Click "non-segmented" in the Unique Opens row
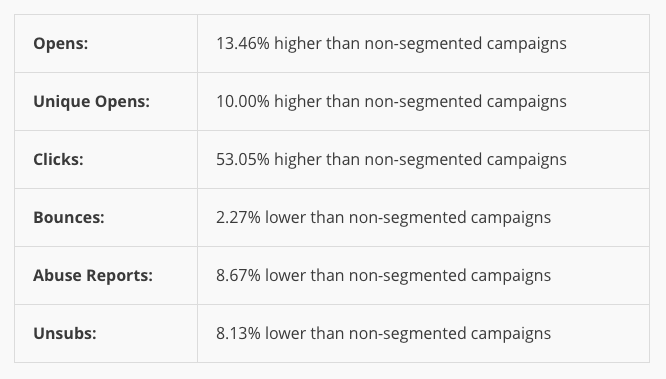666x379 pixels. pos(423,102)
